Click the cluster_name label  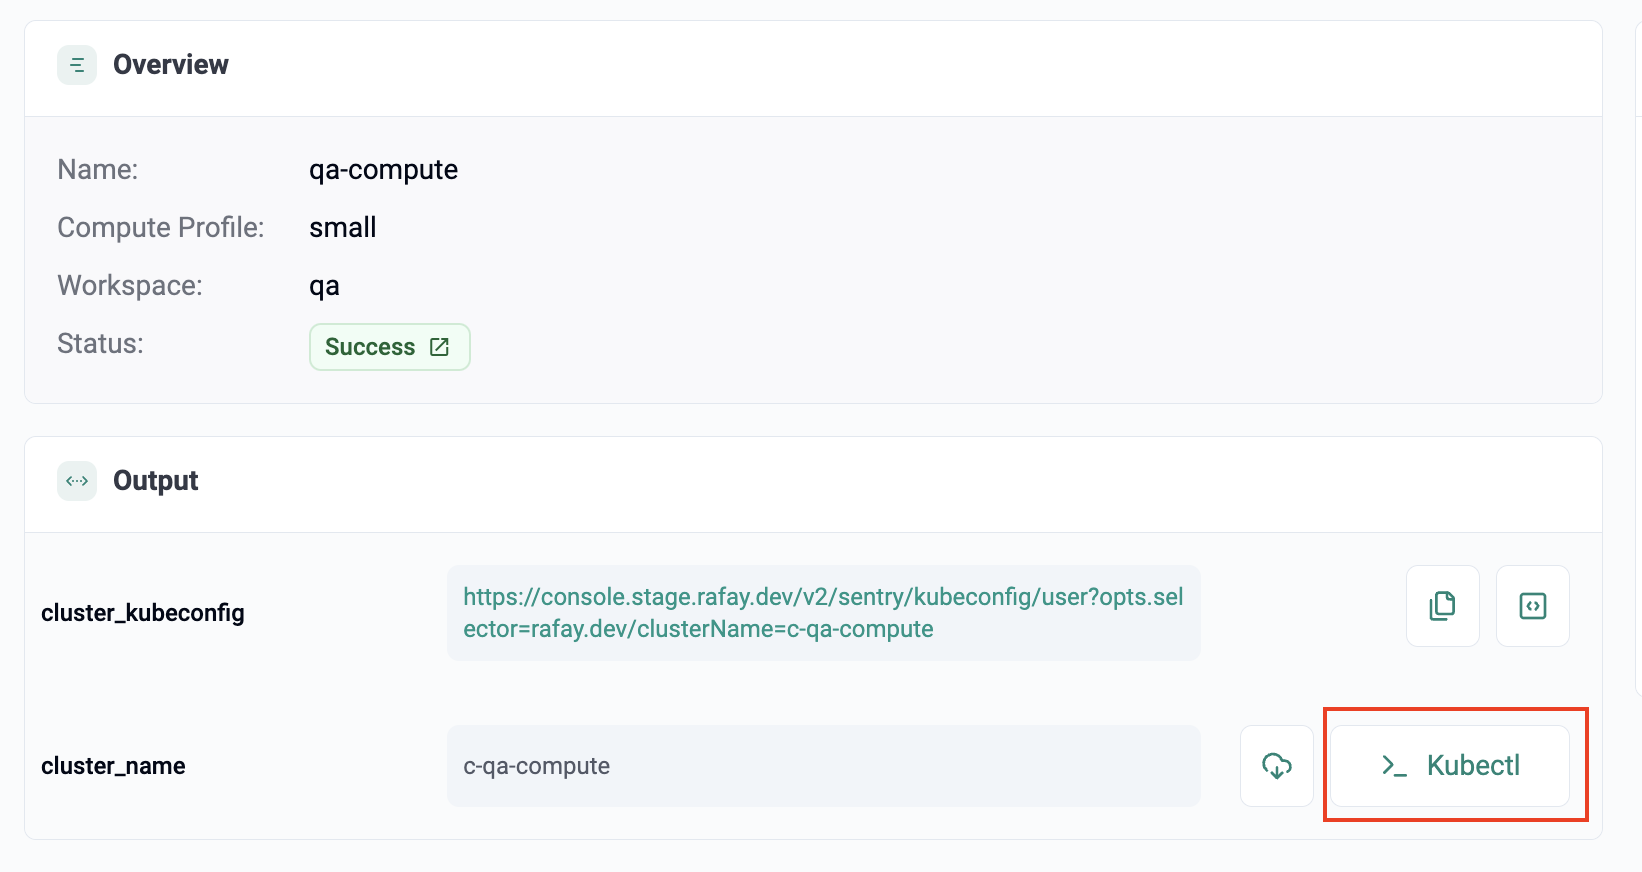113,766
